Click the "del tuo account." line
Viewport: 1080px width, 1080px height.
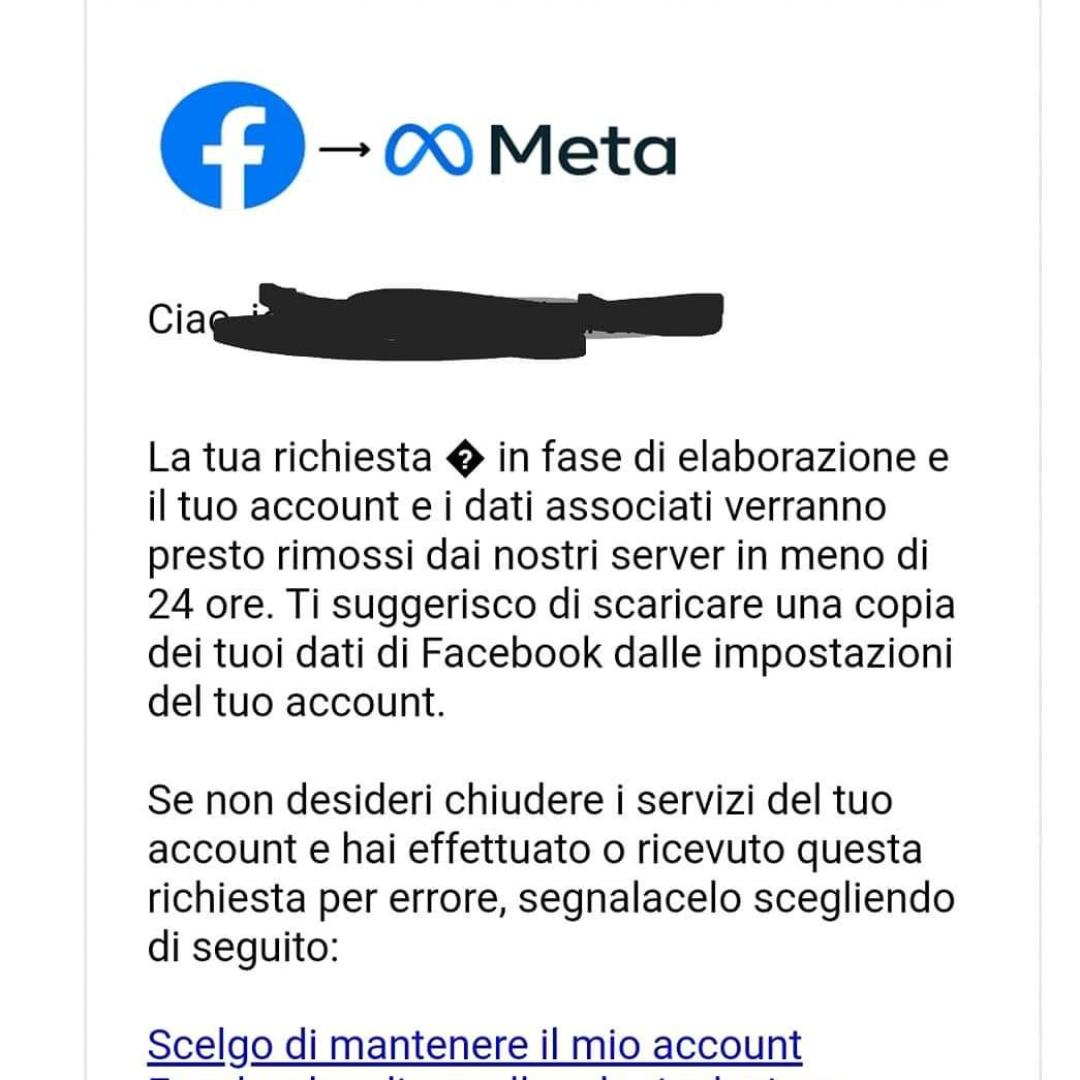tap(295, 703)
